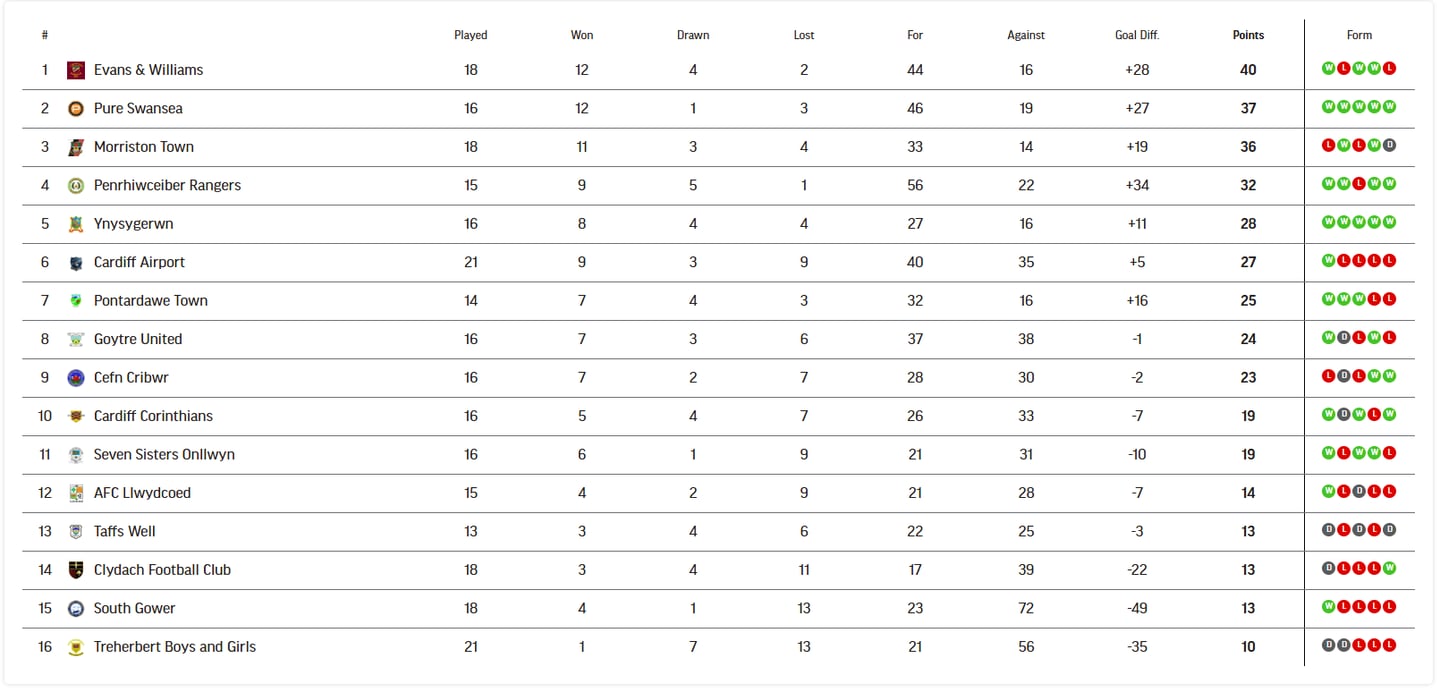
Task: Click first form result for Evans & Williams
Action: (x=1329, y=69)
